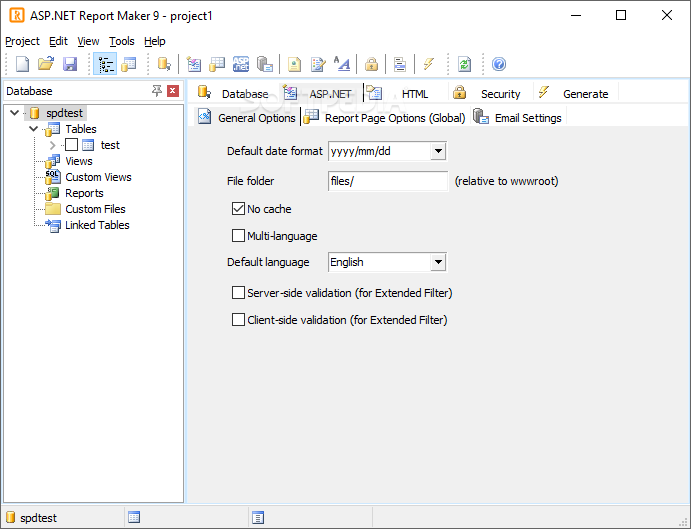Screen dimensions: 691x529
Task: Select the Email Settings sub-tab
Action: [x=518, y=117]
